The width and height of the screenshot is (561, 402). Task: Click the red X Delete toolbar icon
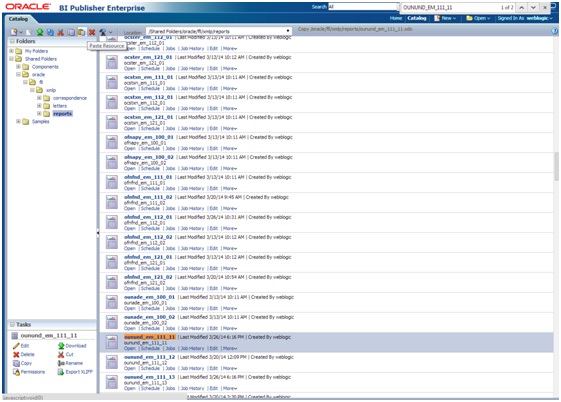(x=92, y=32)
